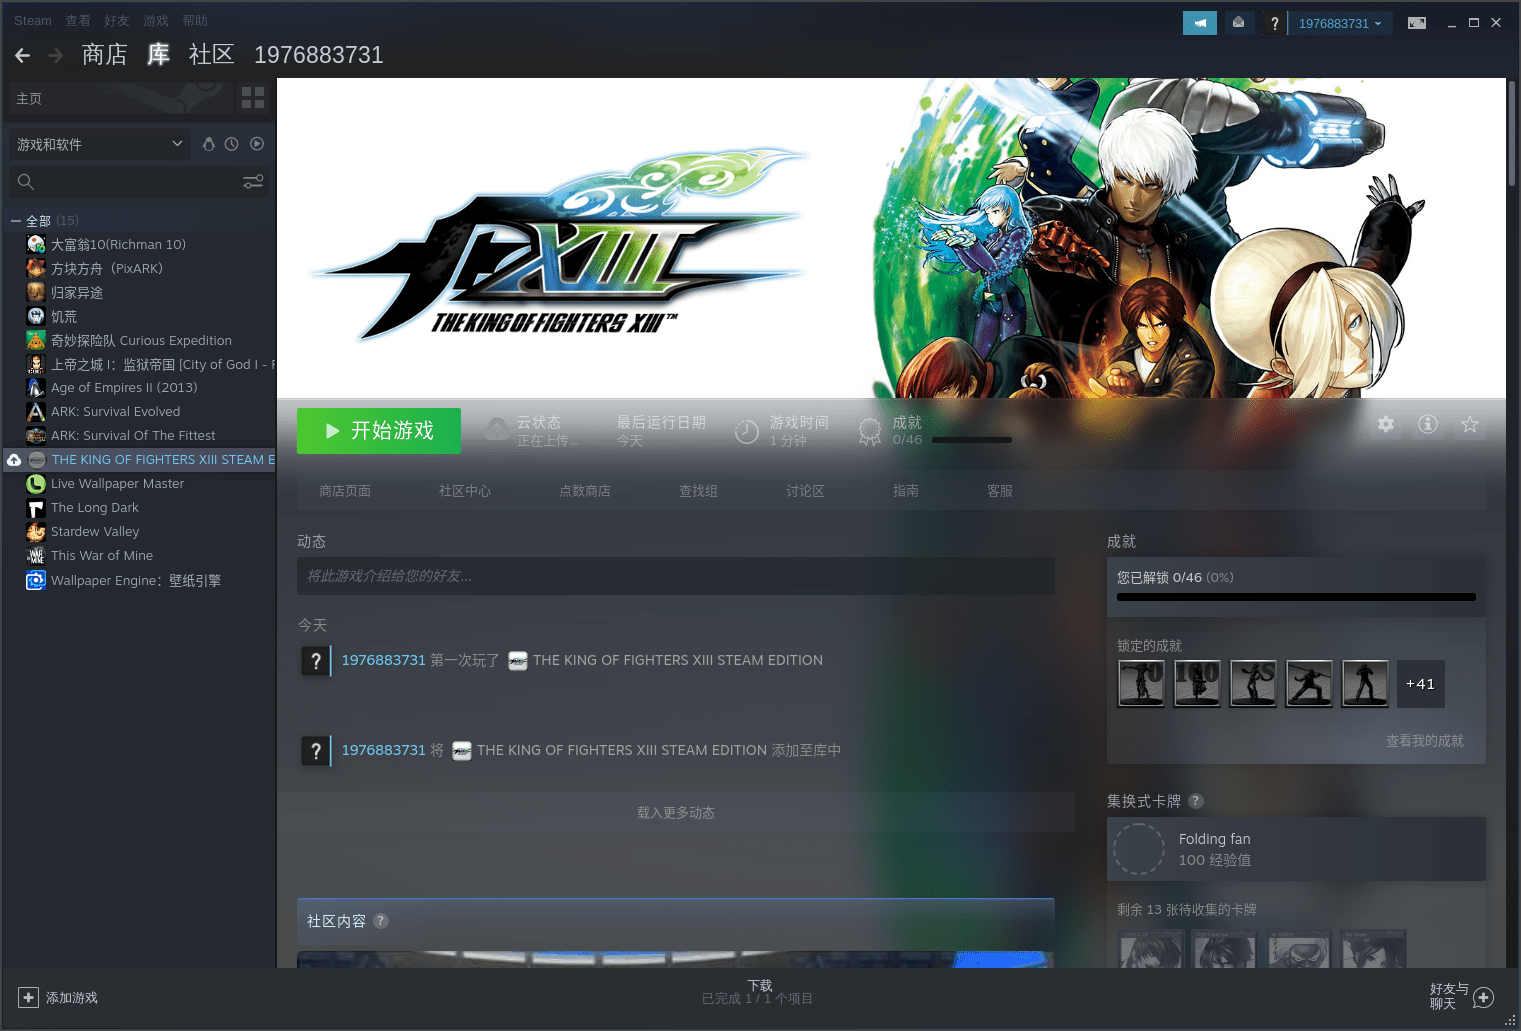
Task: Select Age of Empires II (2013)
Action: tap(124, 387)
